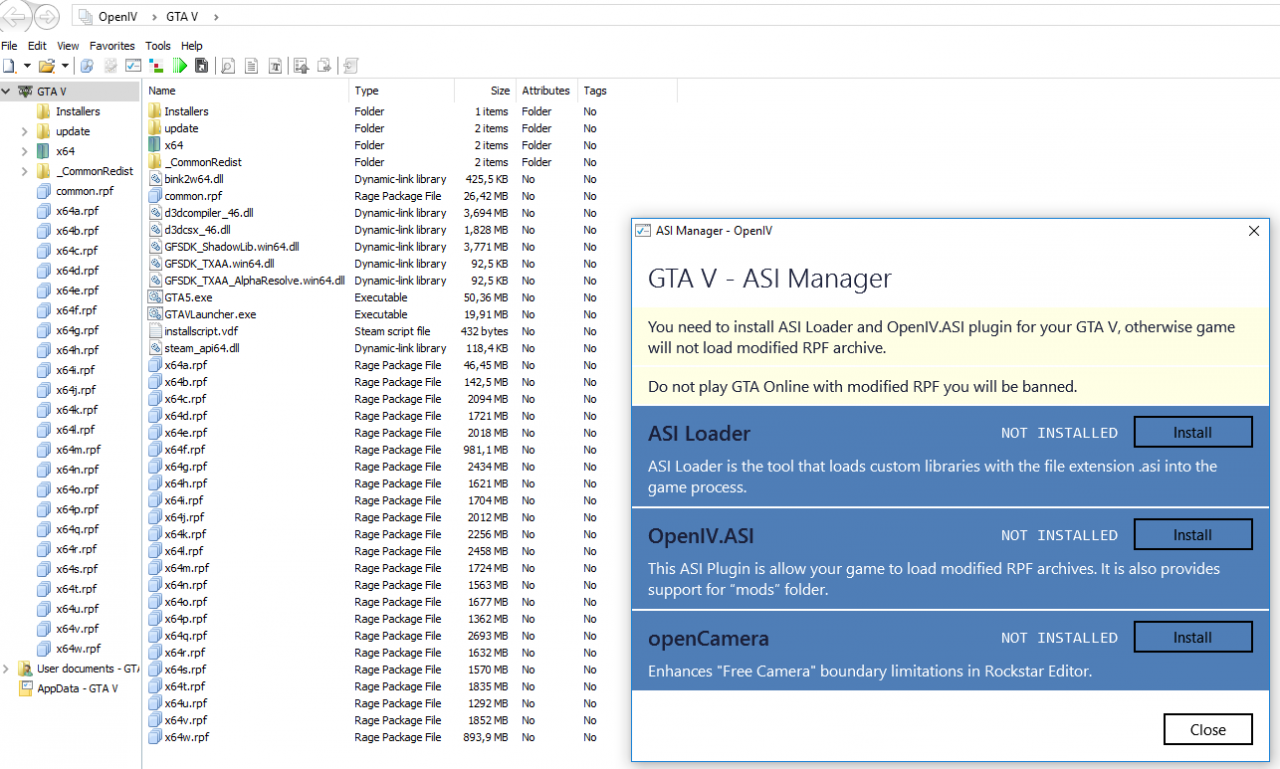Click the plain text page toolbar icon
The image size is (1280, 769).
pos(251,66)
